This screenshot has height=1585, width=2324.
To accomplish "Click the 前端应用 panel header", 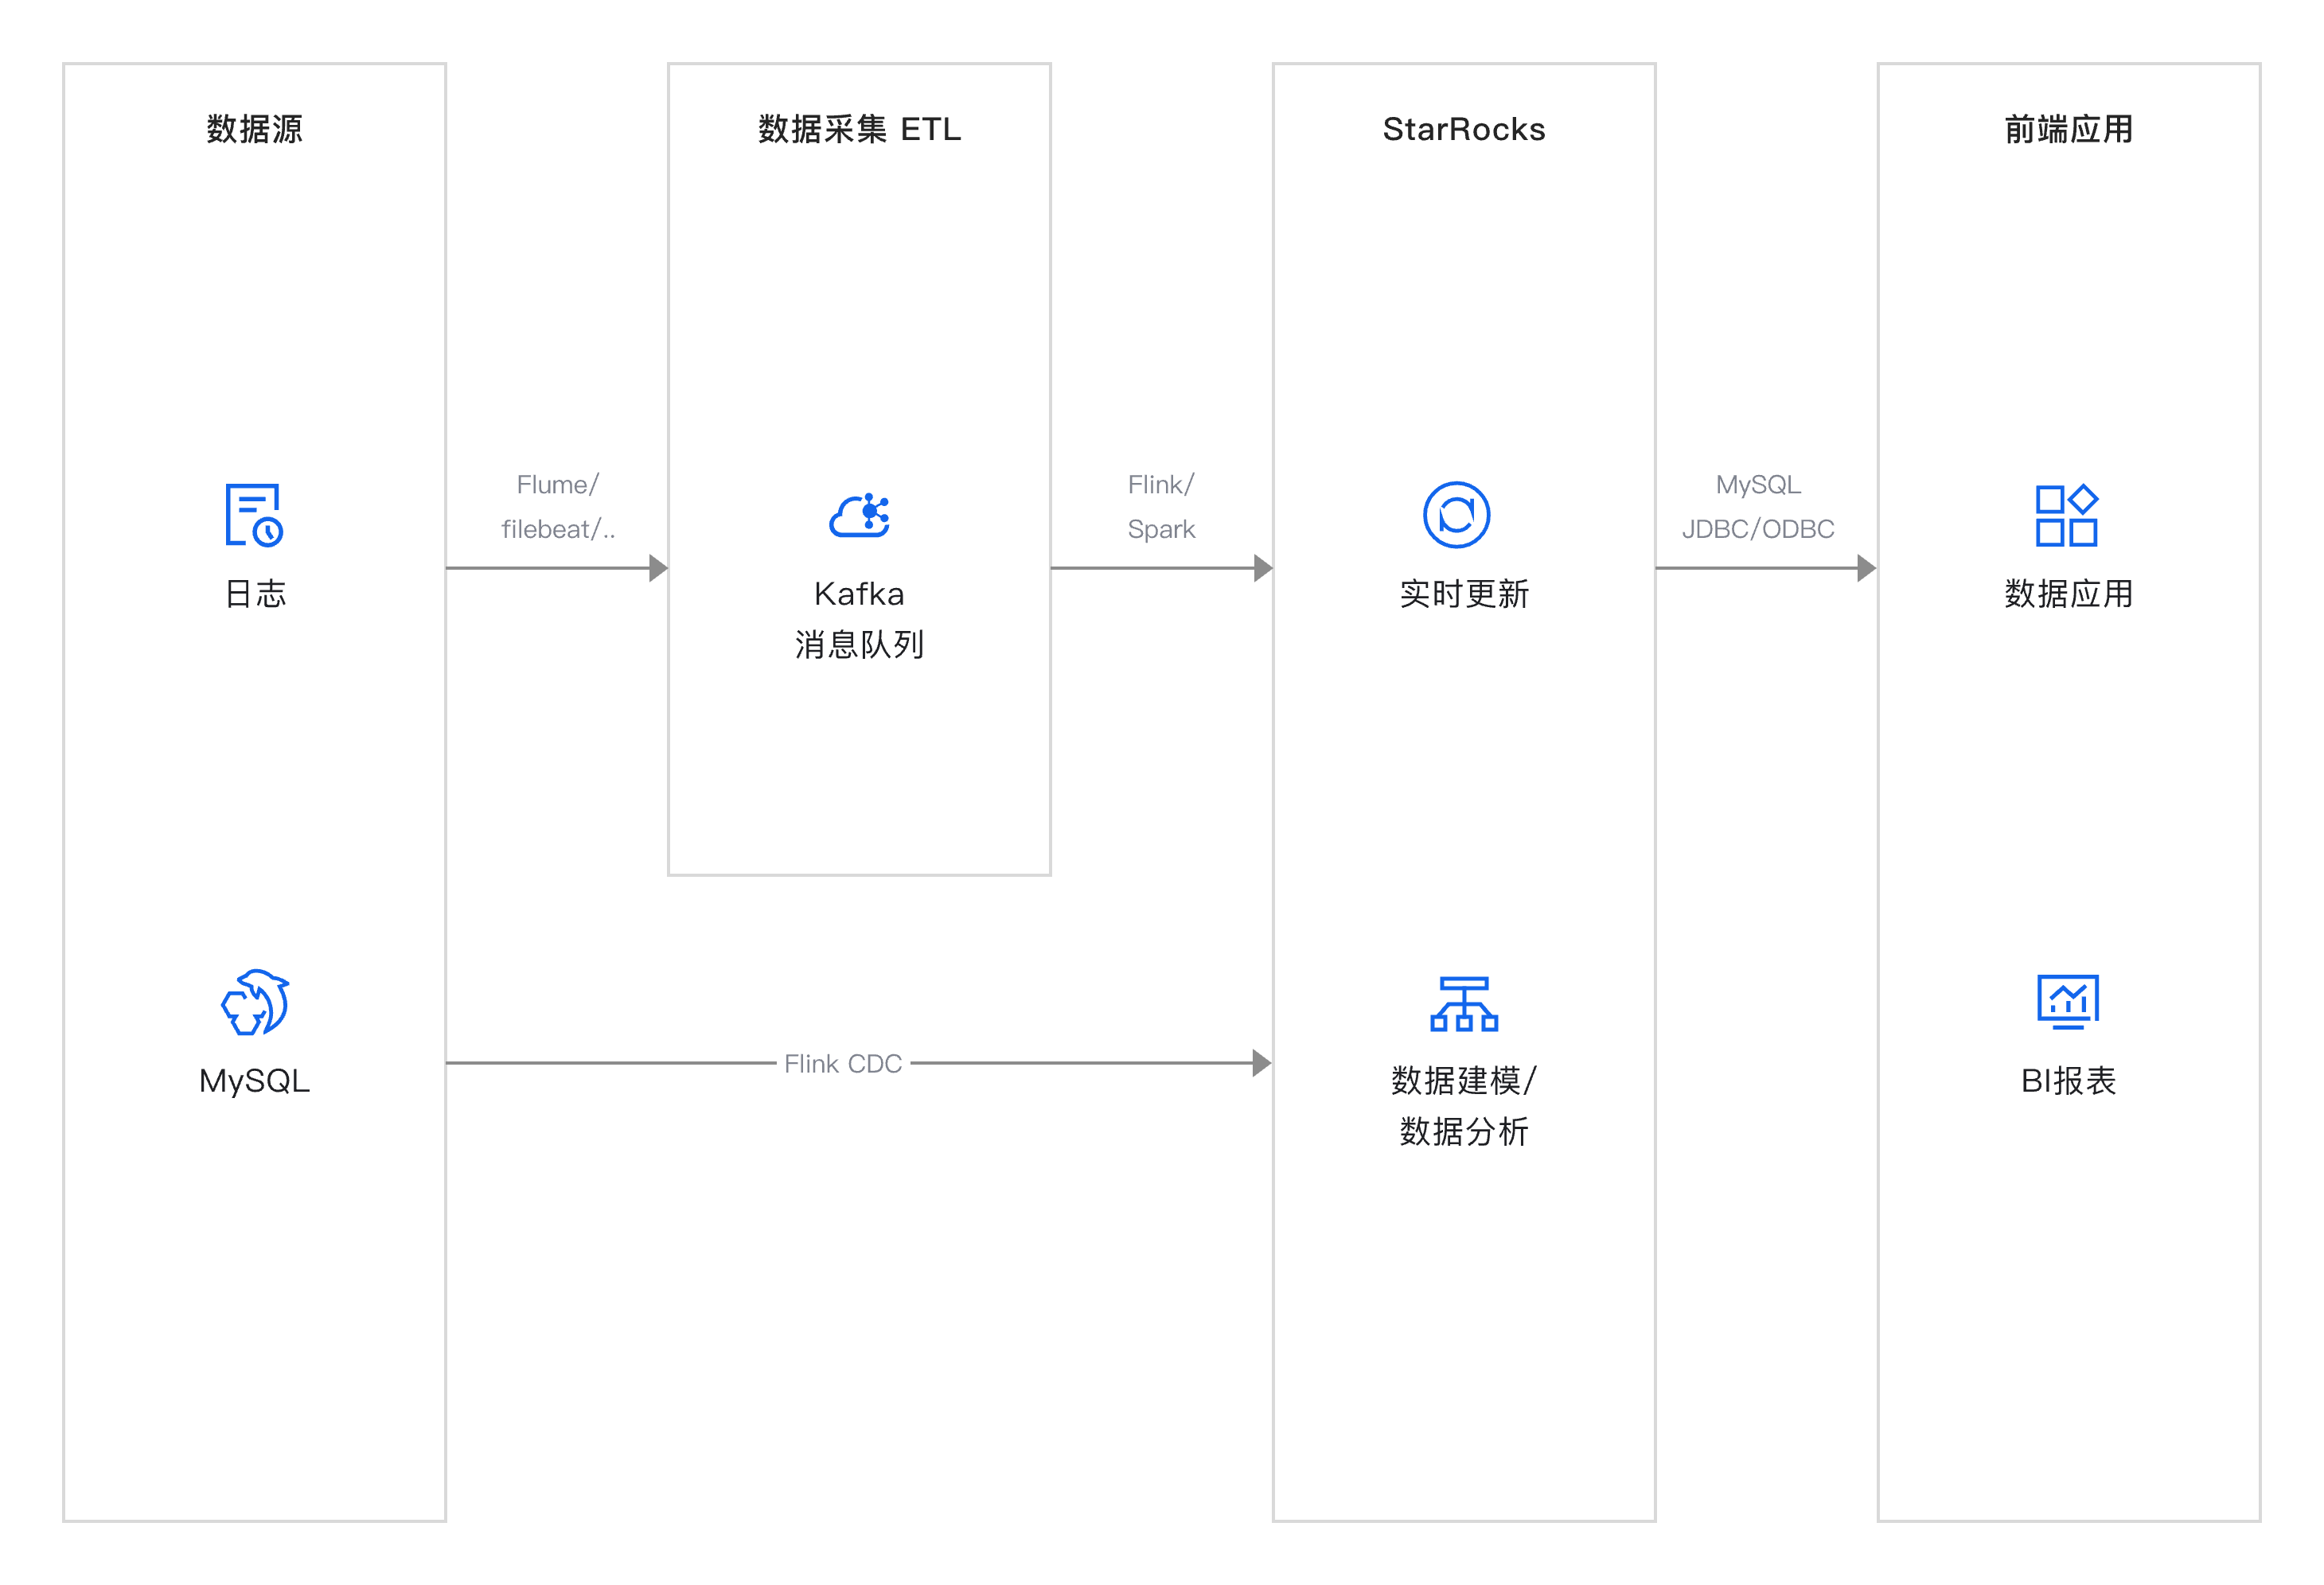I will [x=2068, y=128].
